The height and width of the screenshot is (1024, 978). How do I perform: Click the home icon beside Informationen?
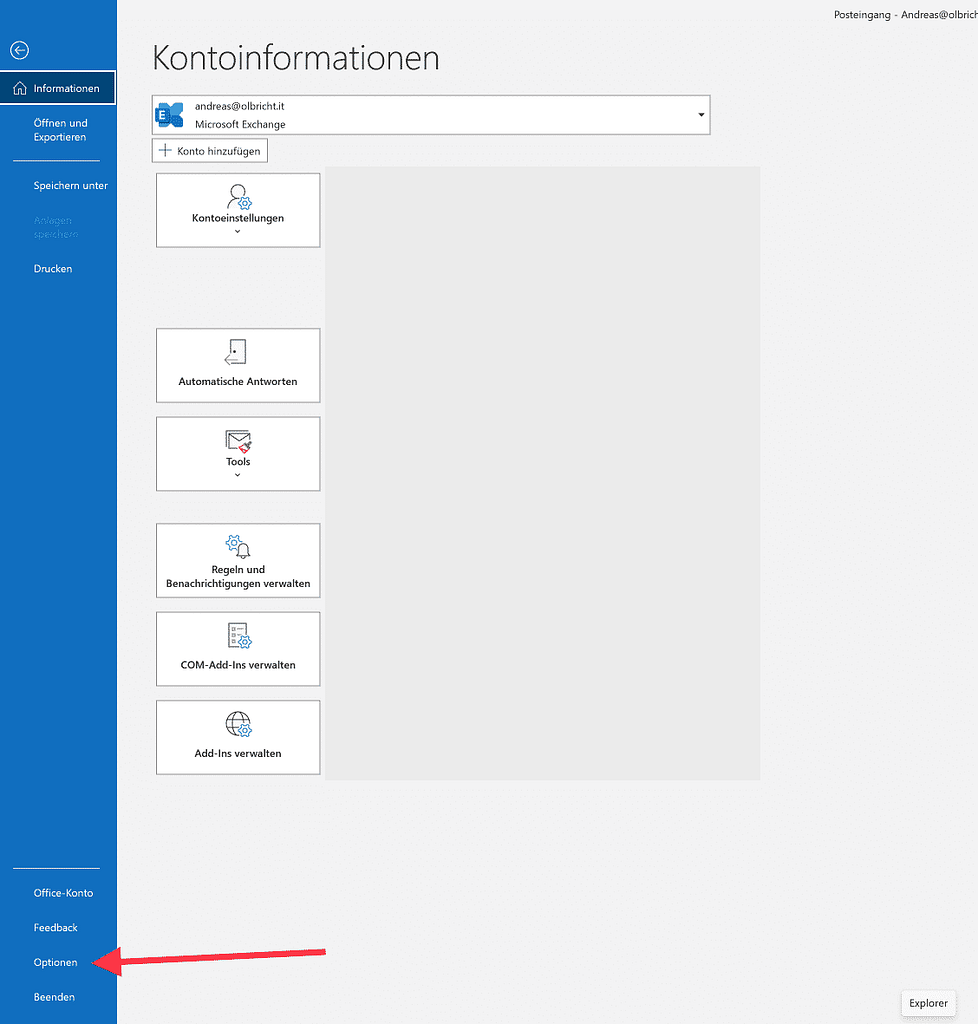pos(20,88)
